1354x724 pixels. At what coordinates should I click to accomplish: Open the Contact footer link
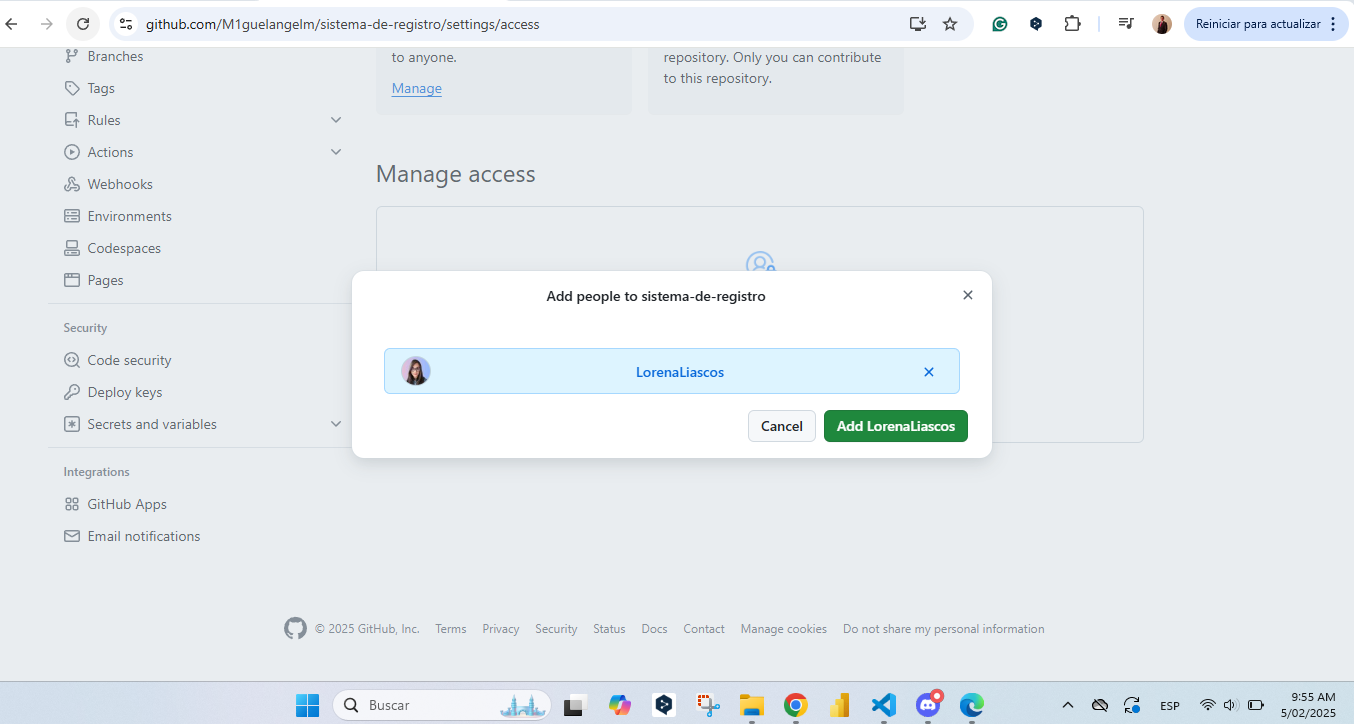704,629
